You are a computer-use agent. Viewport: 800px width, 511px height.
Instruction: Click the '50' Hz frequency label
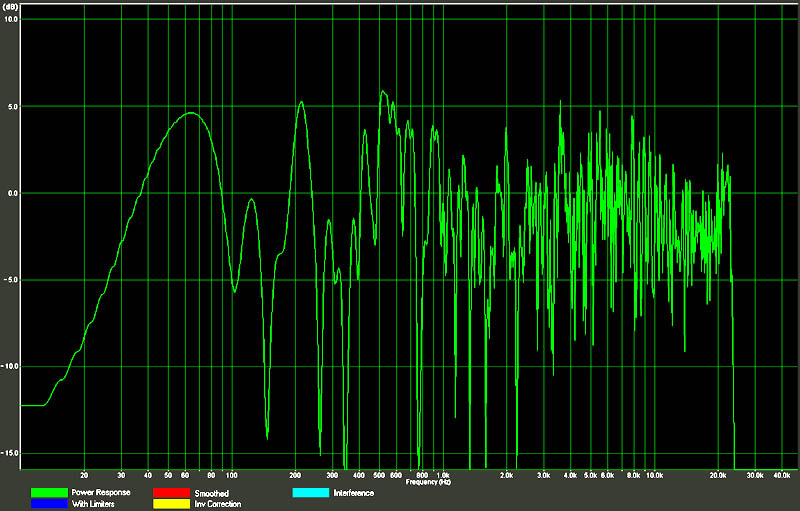[x=168, y=475]
